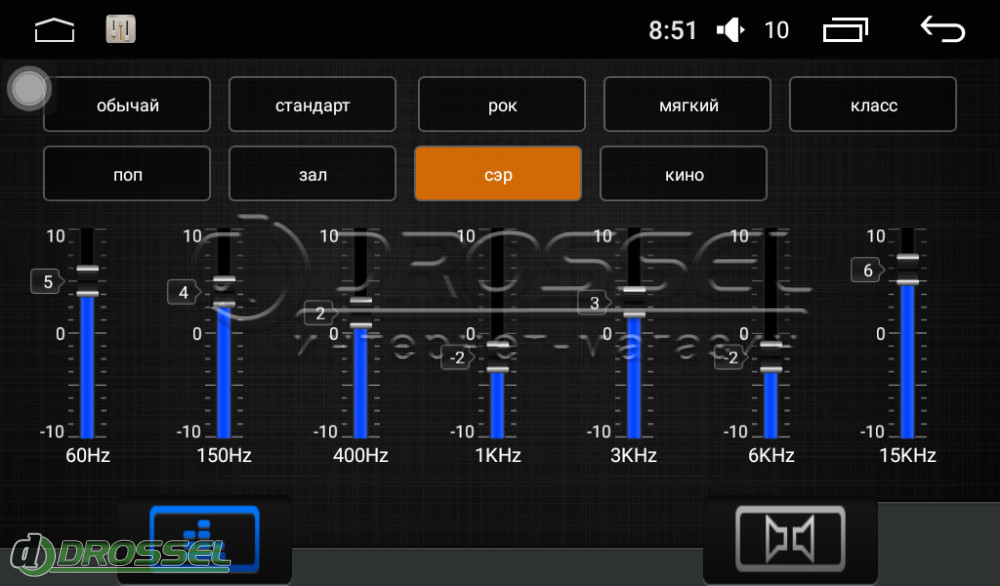1000x586 pixels.
Task: Open the recent apps icon
Action: point(846,30)
